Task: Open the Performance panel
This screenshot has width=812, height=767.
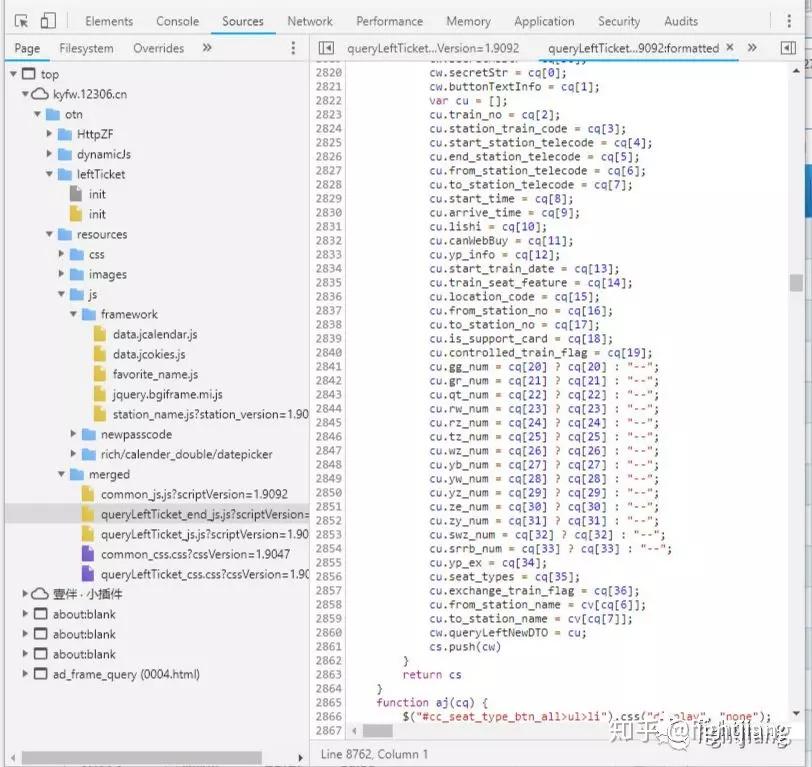Action: click(389, 21)
